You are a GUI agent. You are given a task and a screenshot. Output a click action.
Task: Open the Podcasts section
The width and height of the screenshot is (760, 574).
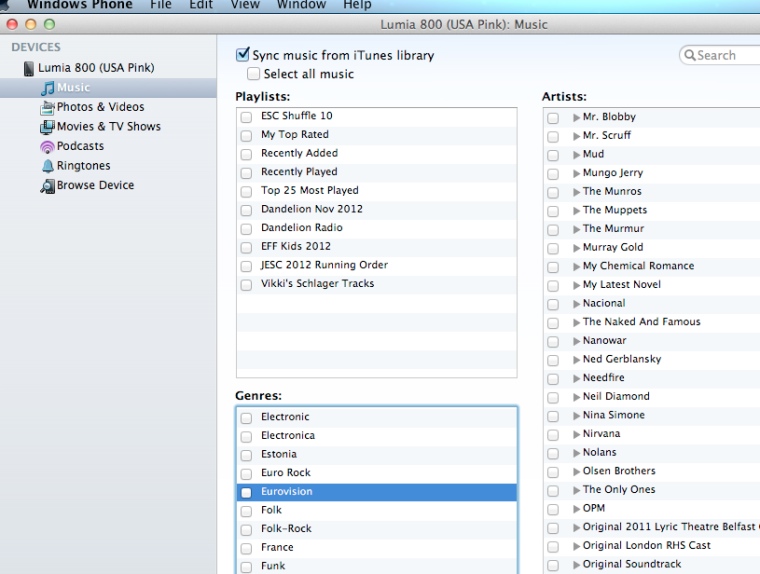pos(80,146)
